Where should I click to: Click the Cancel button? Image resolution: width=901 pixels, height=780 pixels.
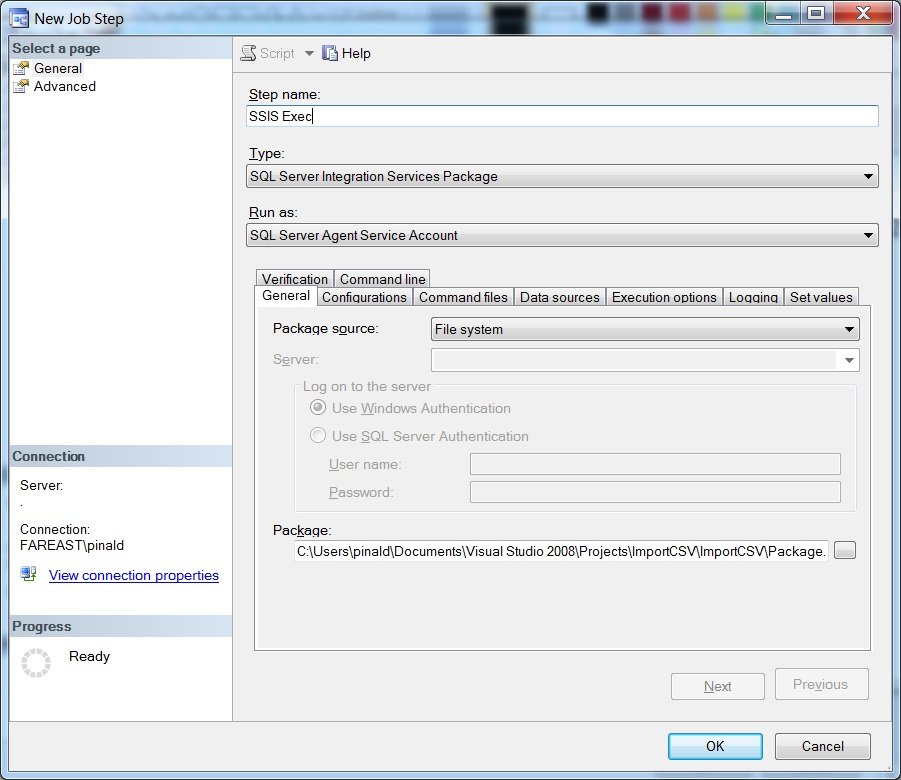(x=823, y=746)
